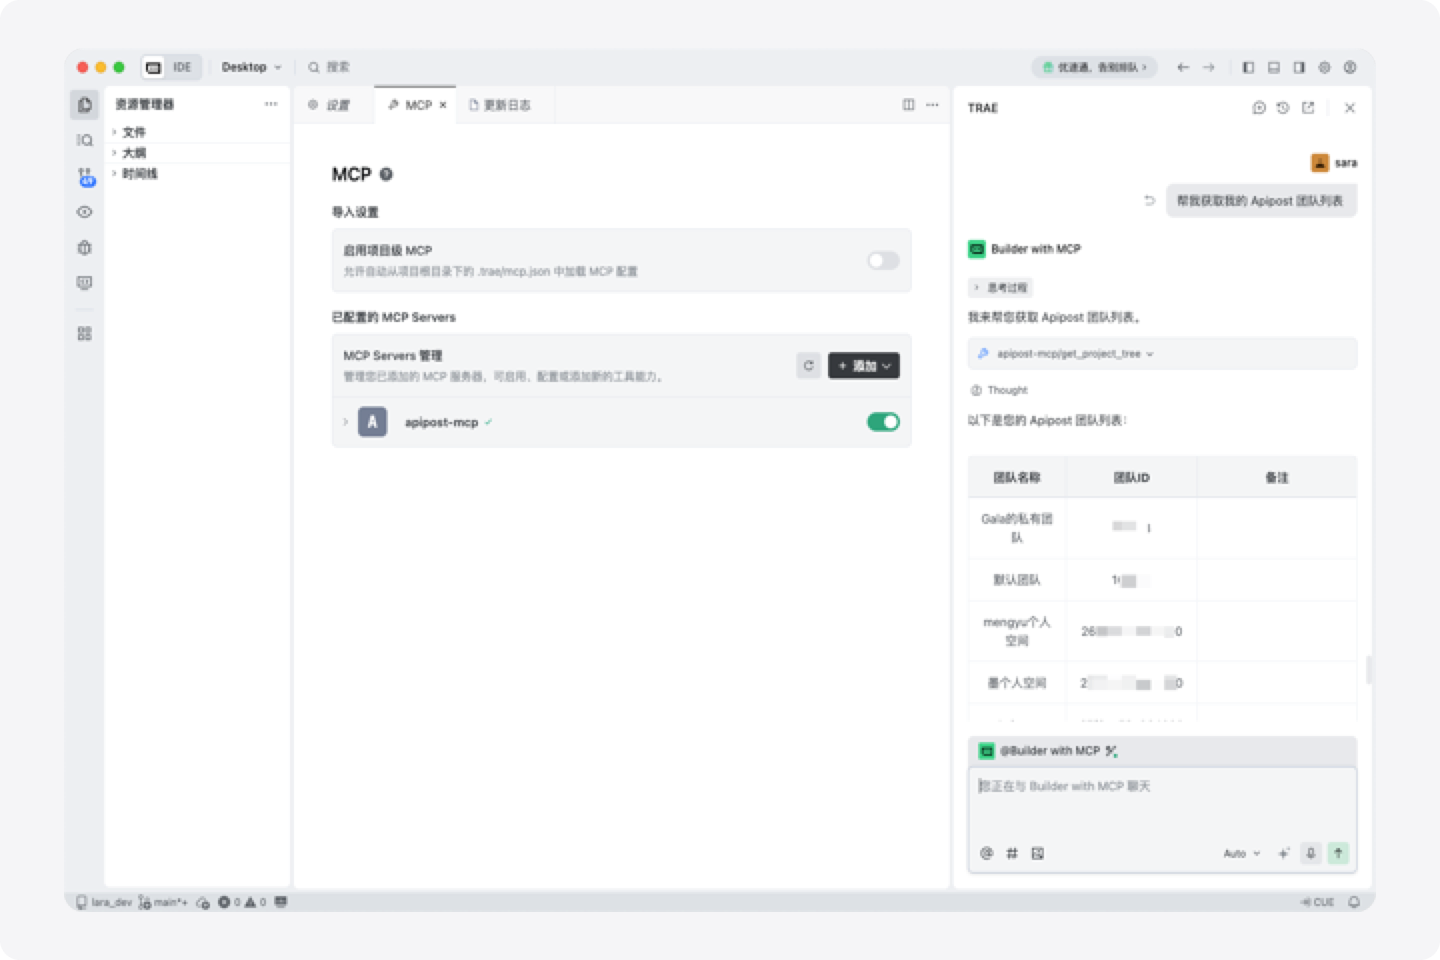1440x960 pixels.
Task: Switch to the 更新日志 tab
Action: (x=500, y=105)
